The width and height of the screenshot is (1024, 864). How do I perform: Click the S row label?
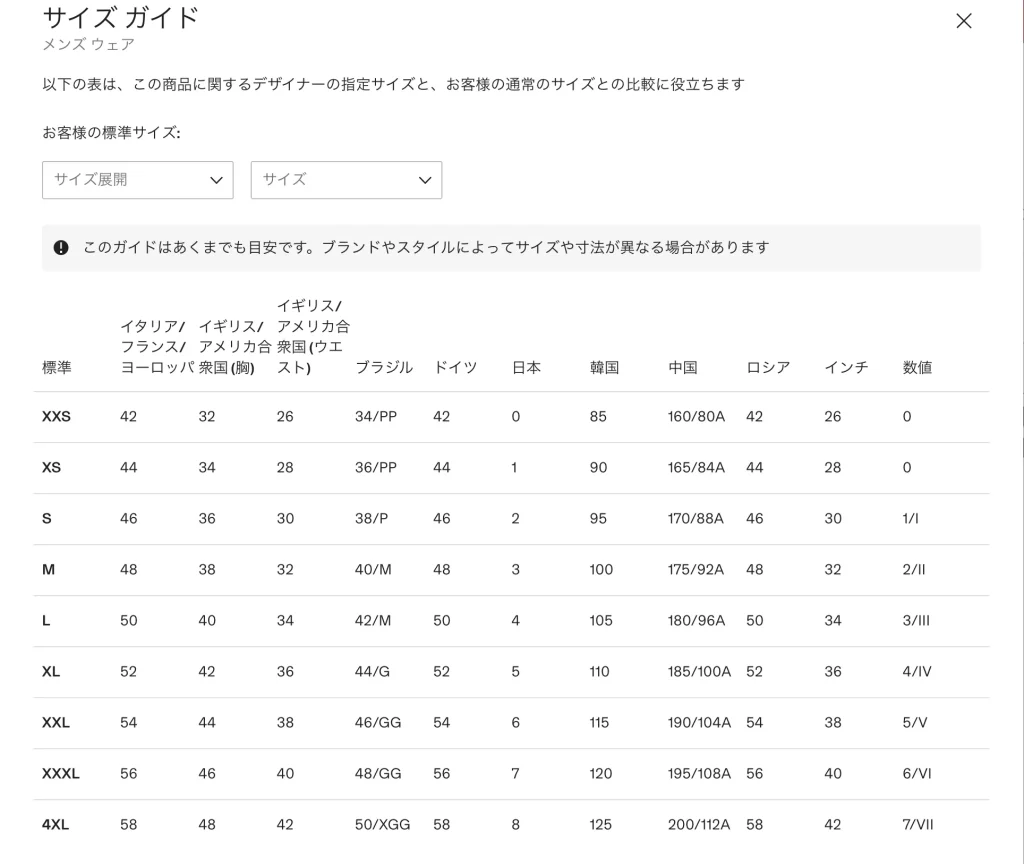(47, 519)
